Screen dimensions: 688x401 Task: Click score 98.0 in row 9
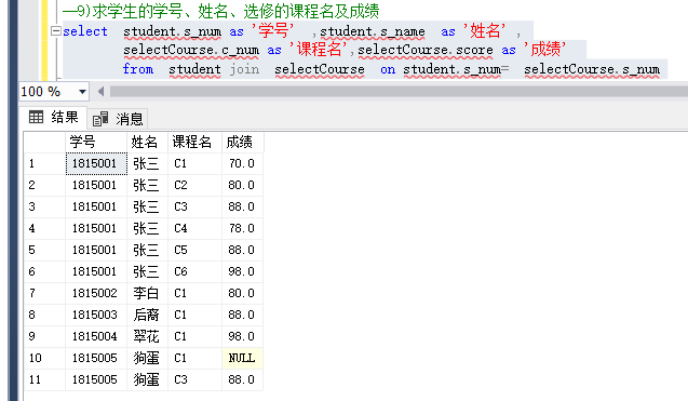point(243,337)
